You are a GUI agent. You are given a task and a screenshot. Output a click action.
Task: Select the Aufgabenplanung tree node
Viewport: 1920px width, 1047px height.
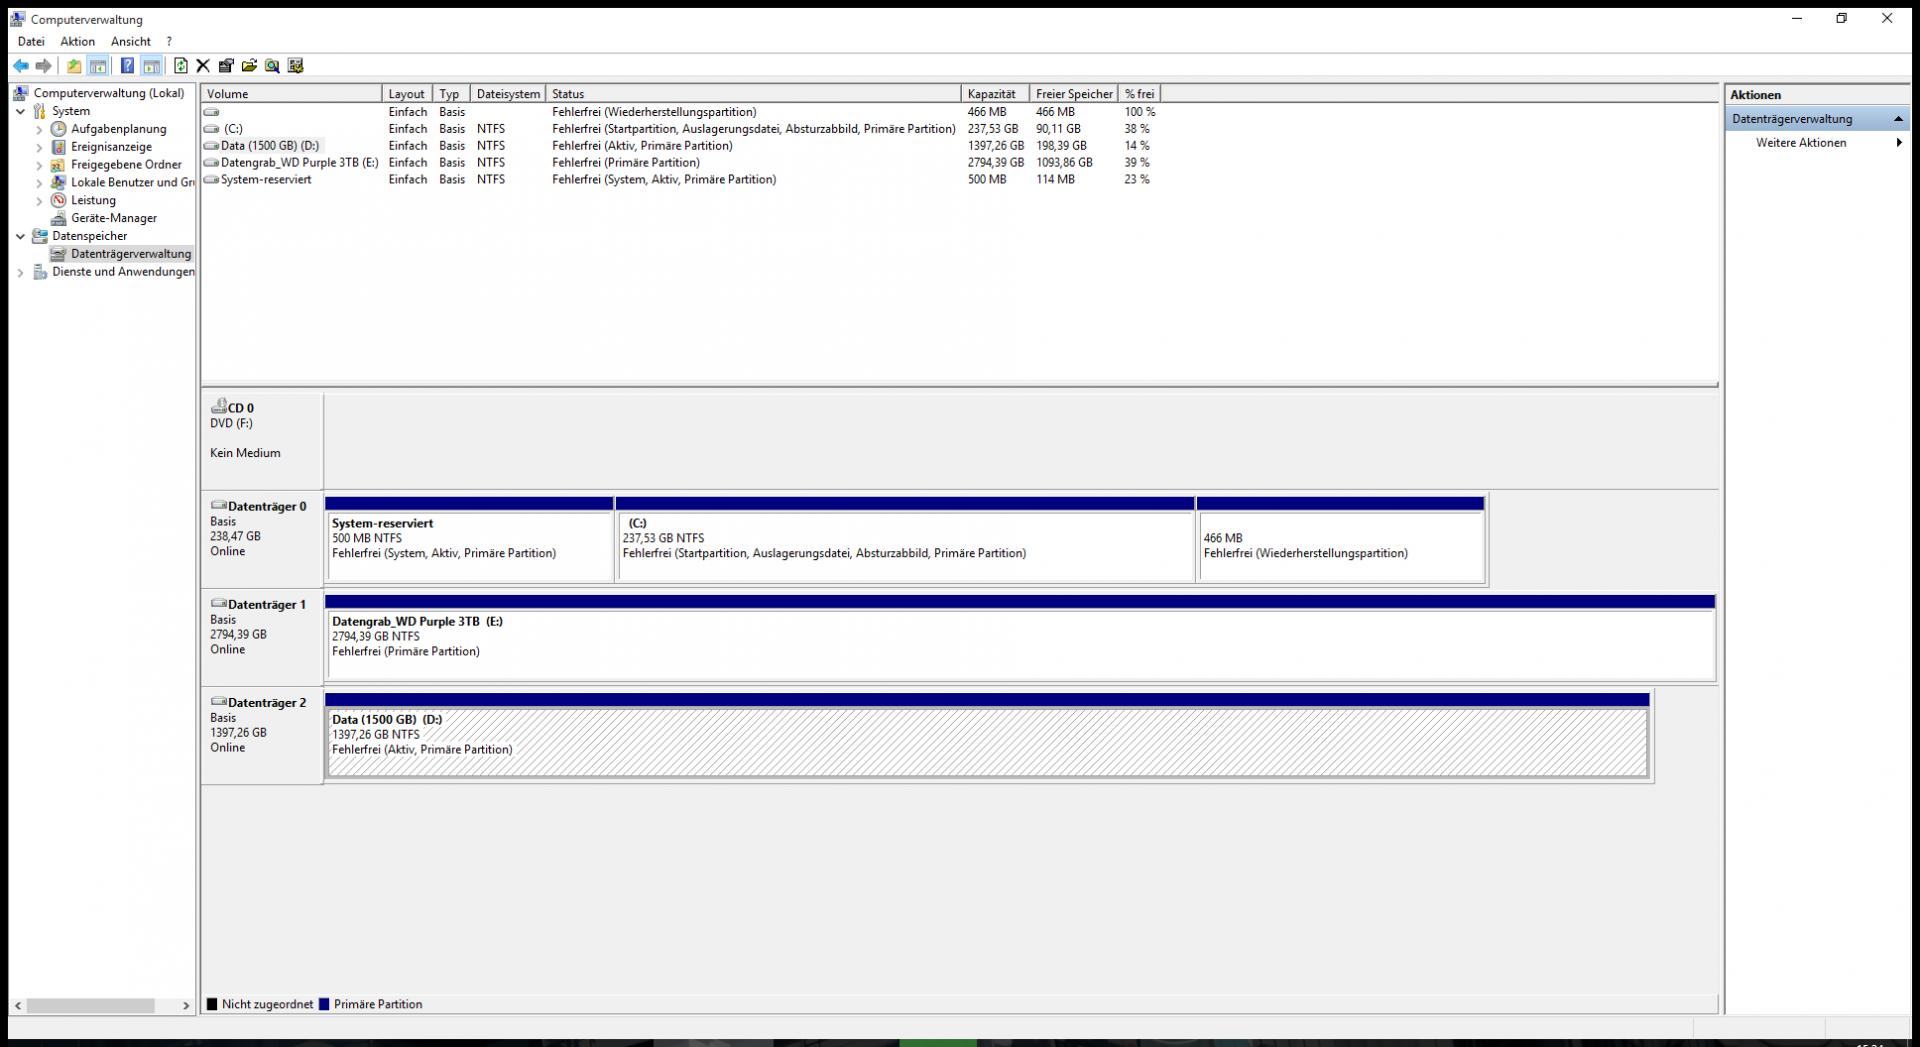pos(118,129)
